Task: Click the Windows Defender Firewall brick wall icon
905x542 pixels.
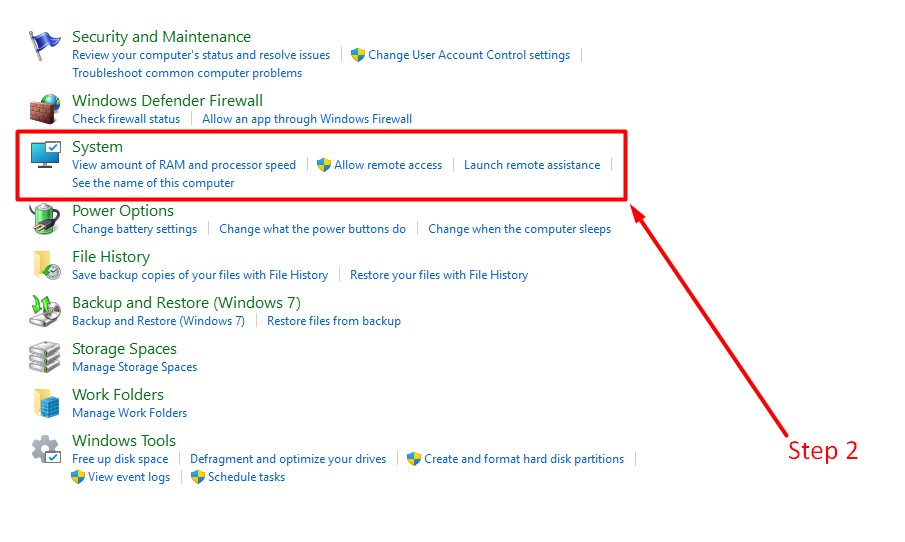Action: coord(44,109)
